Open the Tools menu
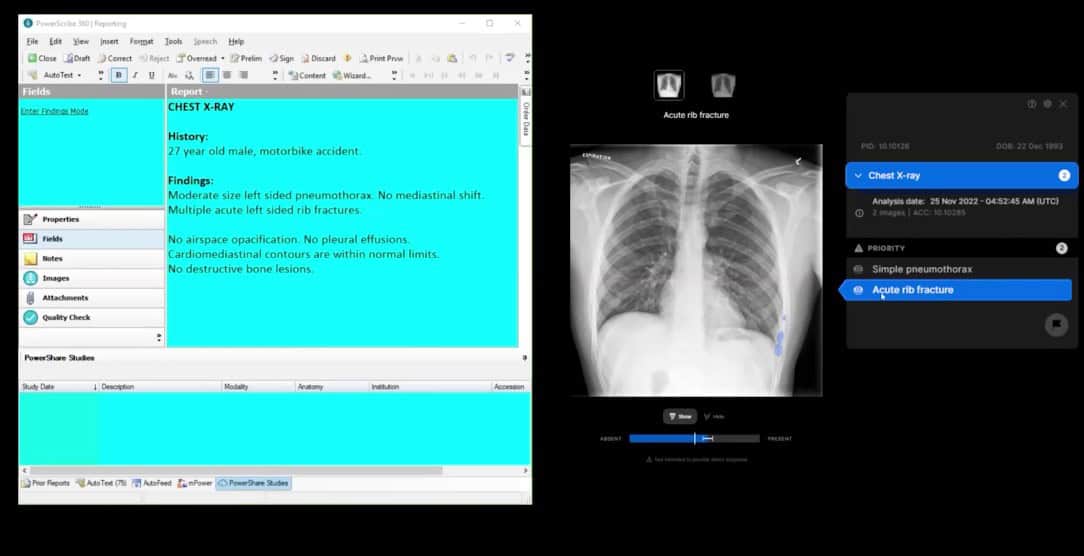1084x556 pixels. point(173,41)
